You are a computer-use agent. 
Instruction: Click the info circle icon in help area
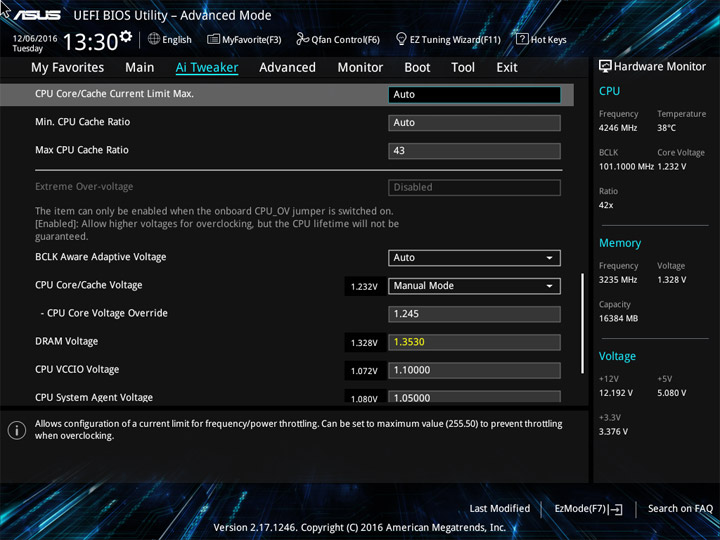point(17,431)
